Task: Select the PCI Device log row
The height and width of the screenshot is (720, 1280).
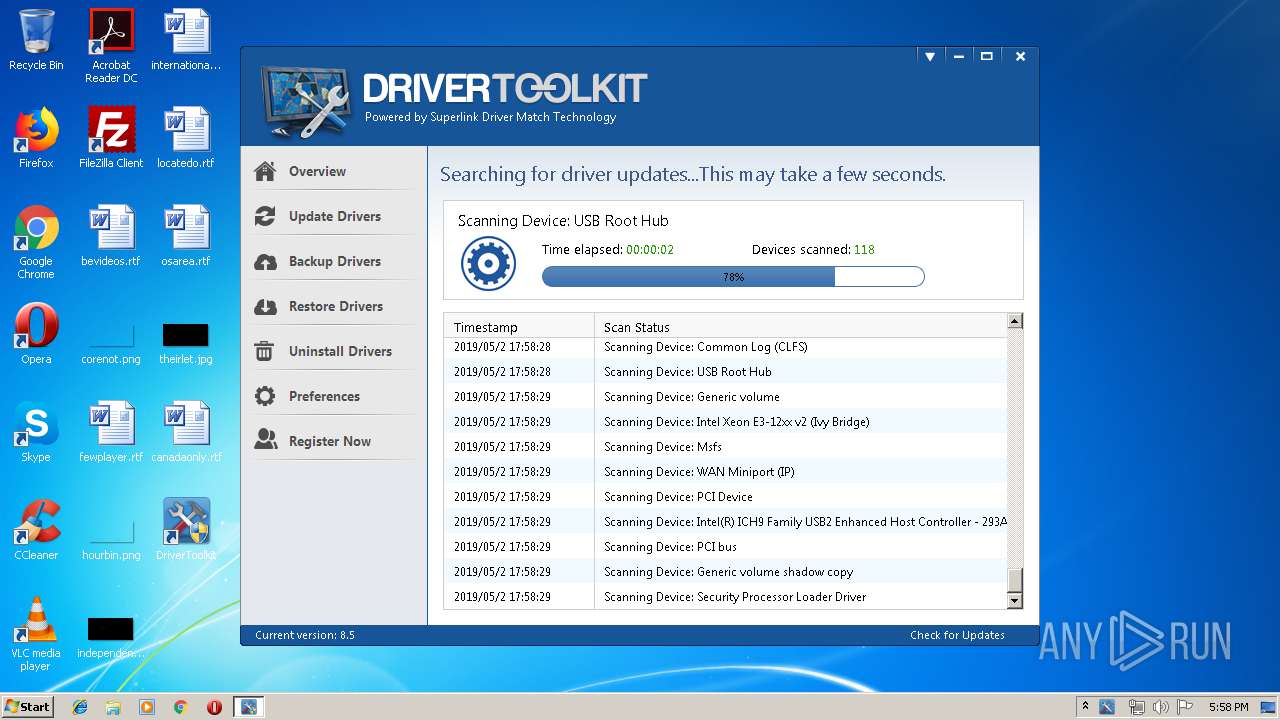Action: (x=726, y=497)
